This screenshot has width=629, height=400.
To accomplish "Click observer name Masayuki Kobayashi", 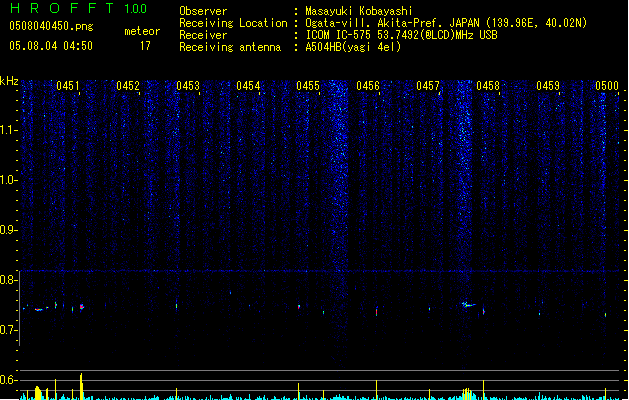I will pos(359,11).
